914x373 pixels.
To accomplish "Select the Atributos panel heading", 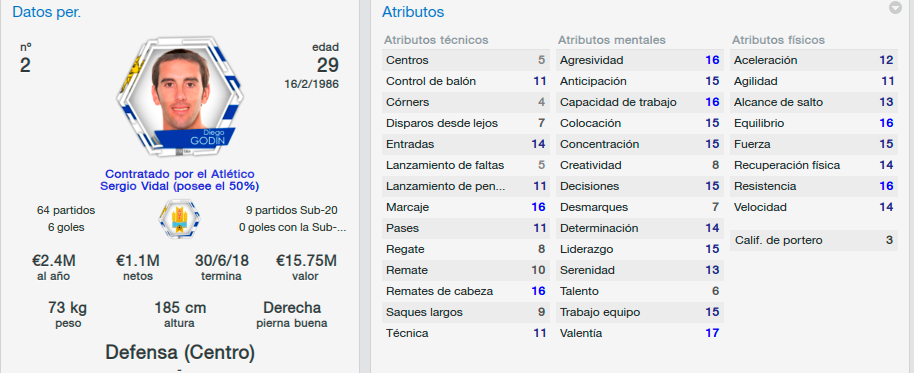I will coord(413,12).
